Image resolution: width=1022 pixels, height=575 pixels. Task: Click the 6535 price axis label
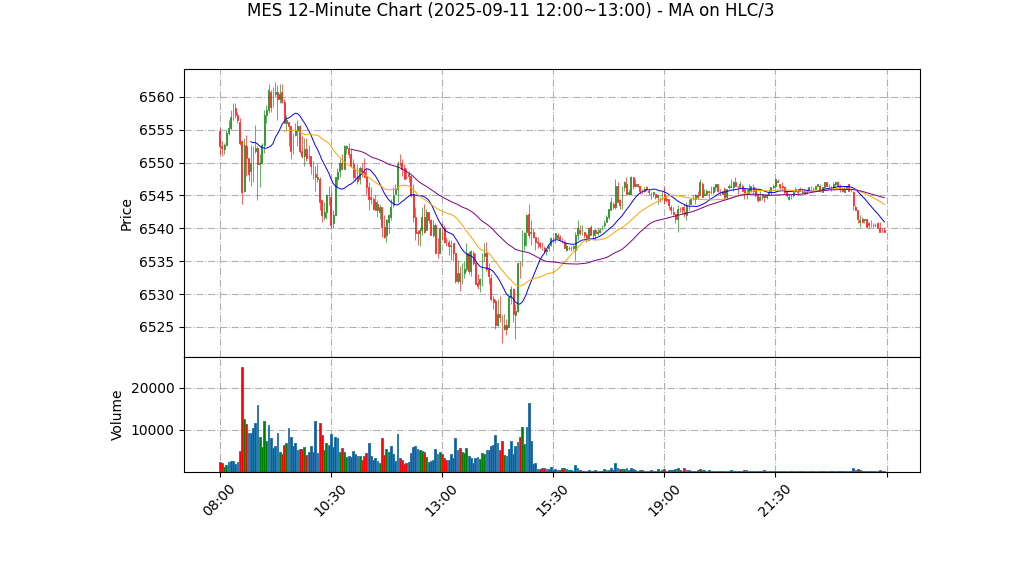tap(157, 262)
